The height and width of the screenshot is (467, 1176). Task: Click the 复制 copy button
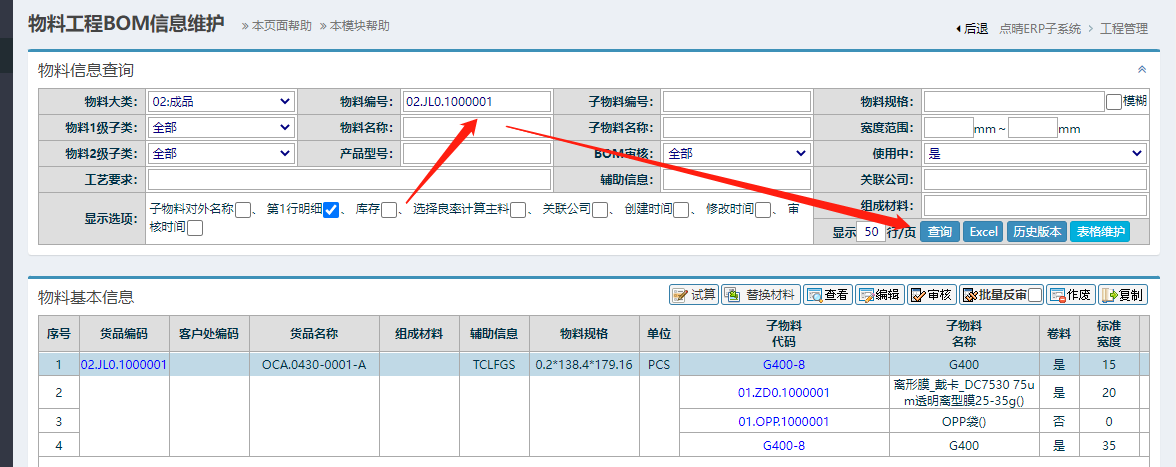pos(1123,295)
